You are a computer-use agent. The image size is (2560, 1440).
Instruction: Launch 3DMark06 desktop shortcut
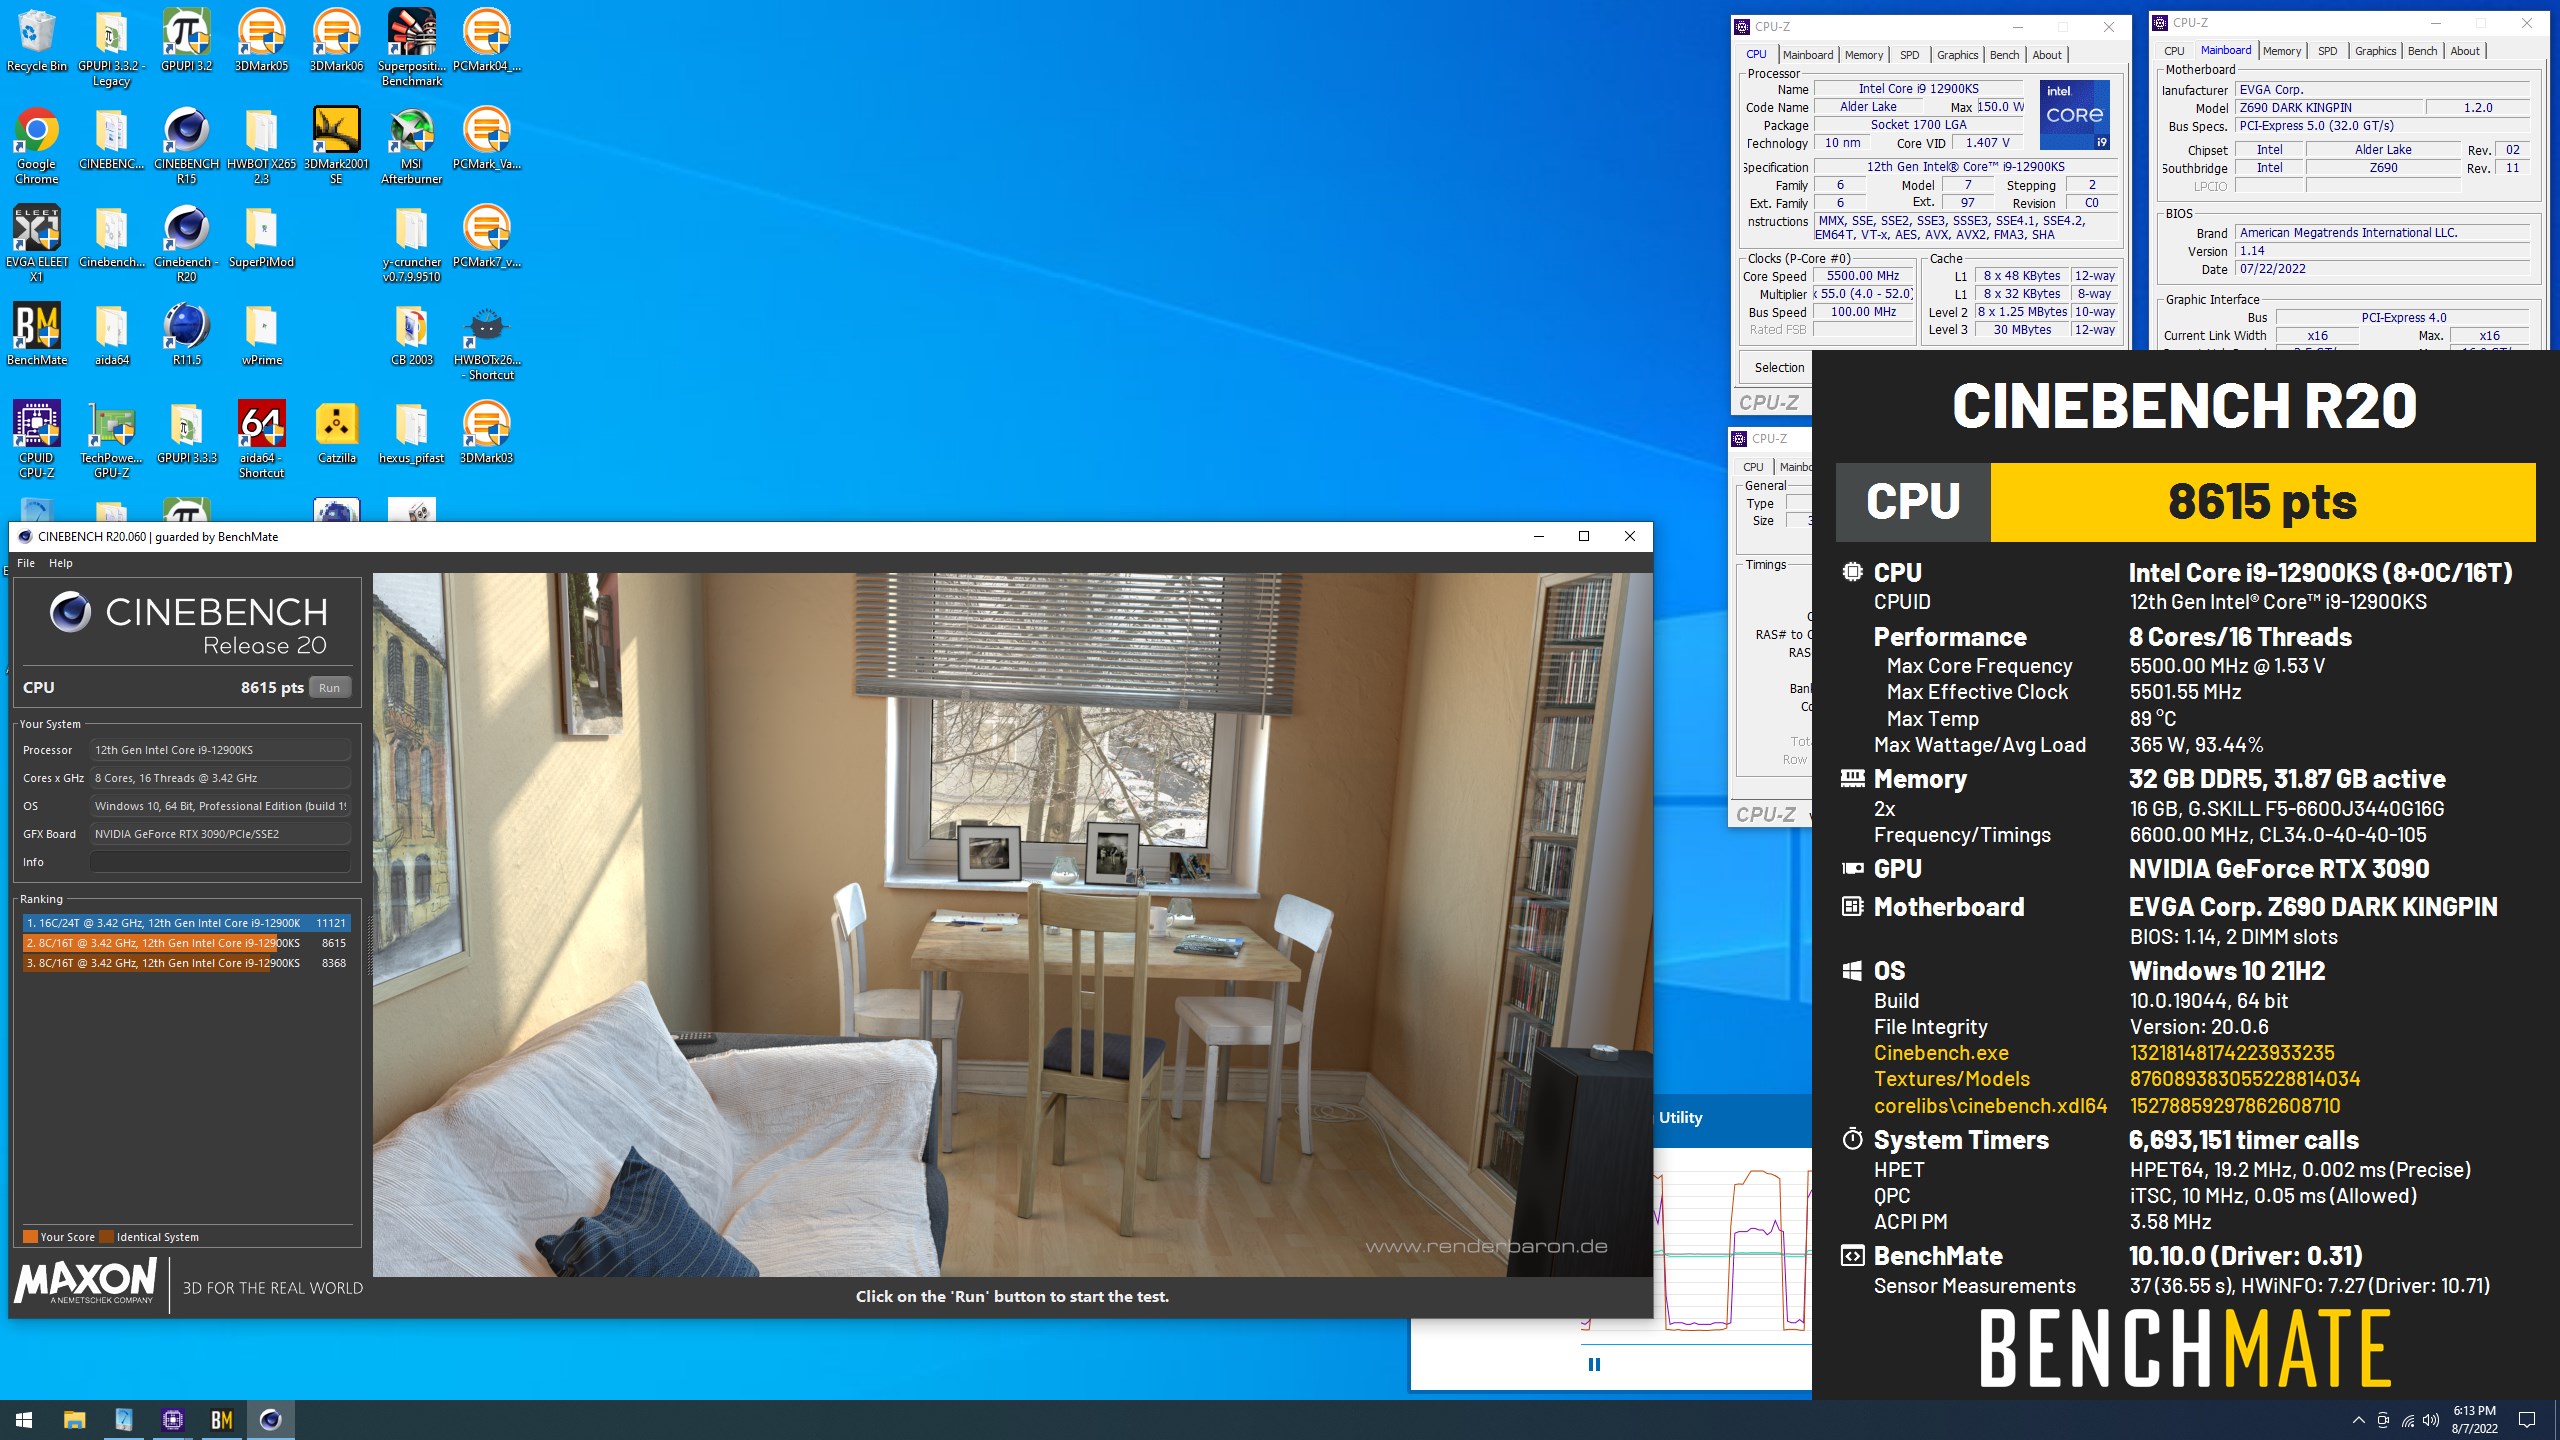336,41
